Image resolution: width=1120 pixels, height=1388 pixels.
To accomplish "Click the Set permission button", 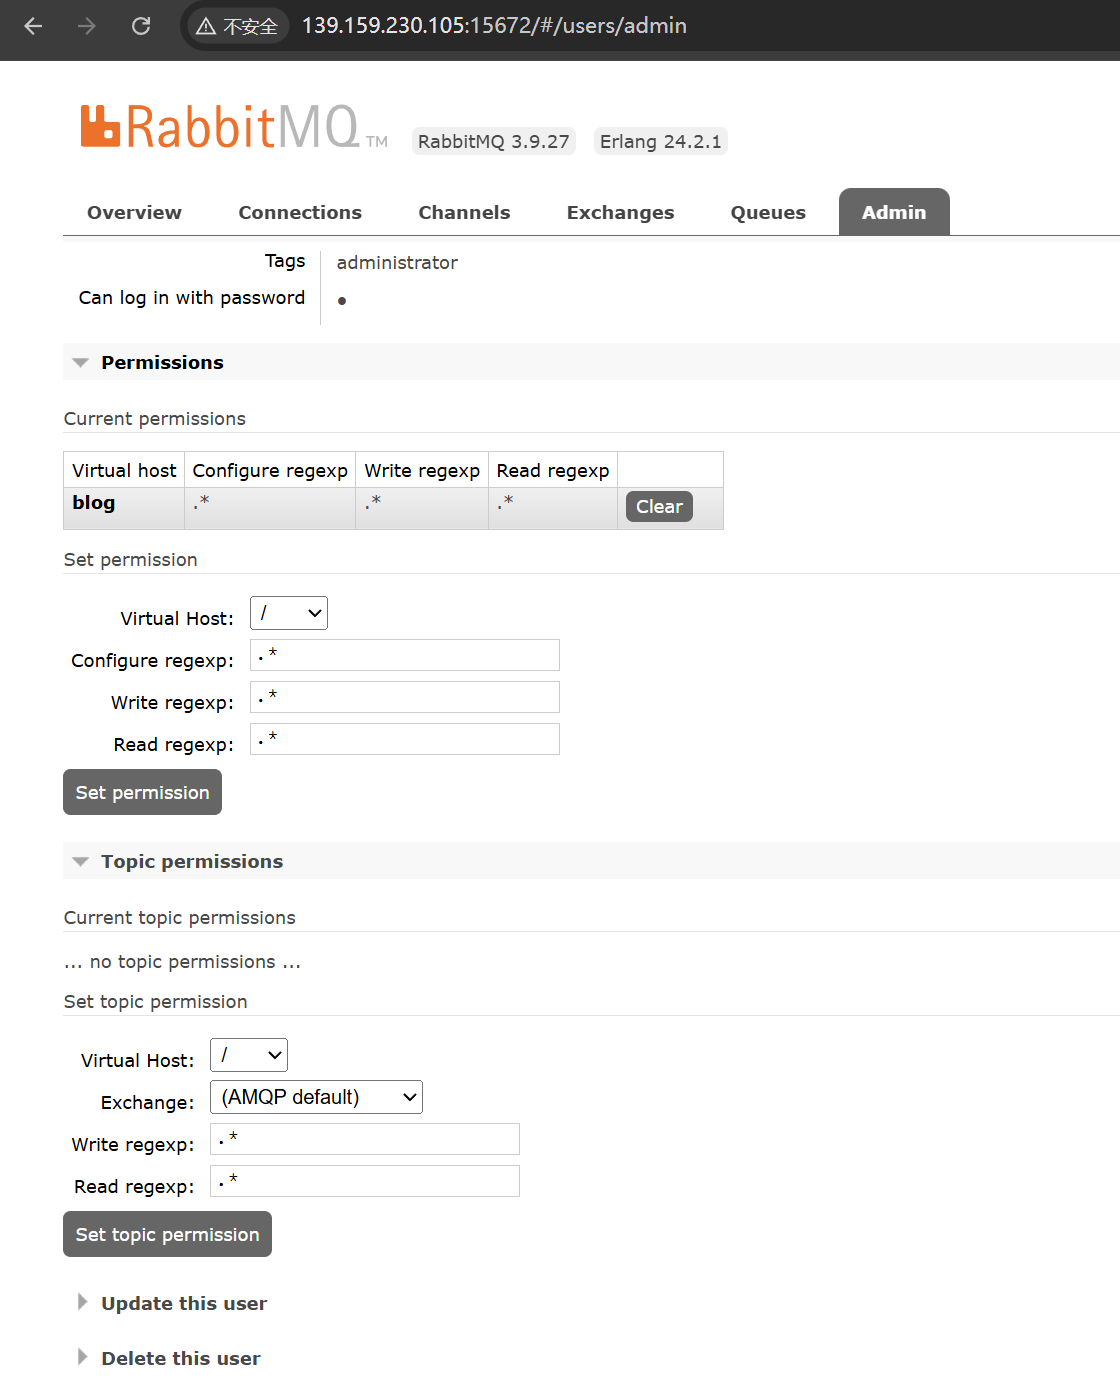I will coord(142,792).
